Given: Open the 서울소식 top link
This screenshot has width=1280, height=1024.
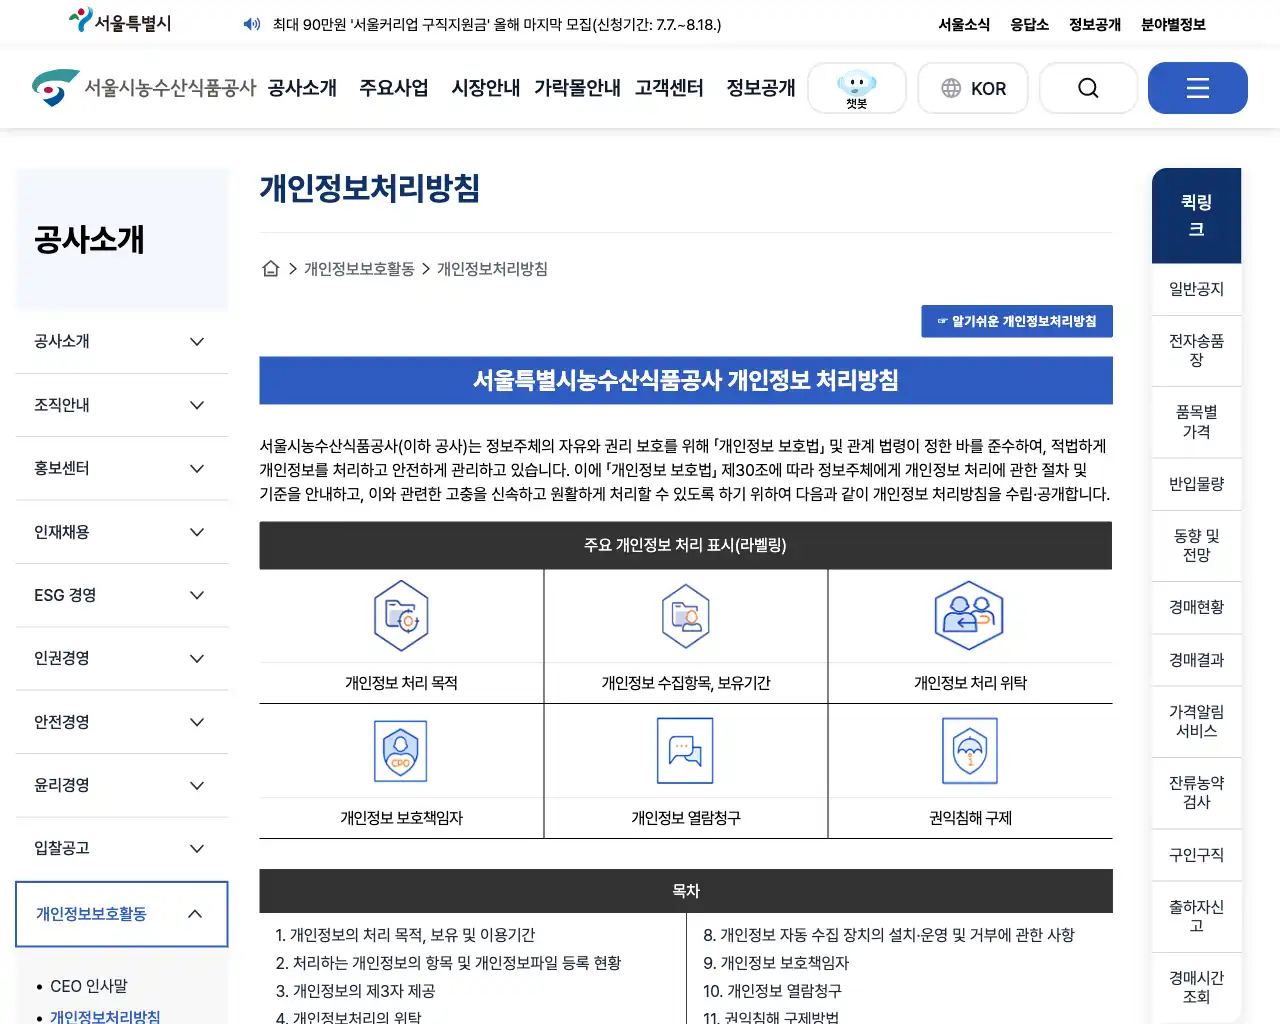Looking at the screenshot, I should [x=964, y=25].
